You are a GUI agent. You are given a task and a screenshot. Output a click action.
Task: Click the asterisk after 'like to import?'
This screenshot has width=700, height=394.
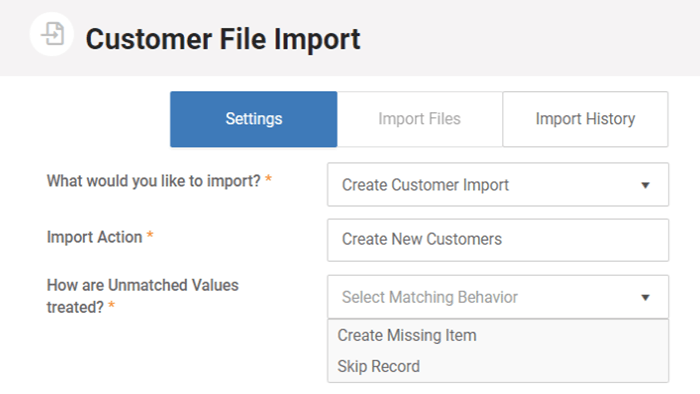268,179
